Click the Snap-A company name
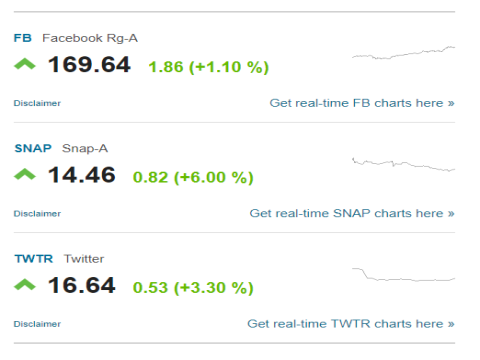This screenshot has height=360, width=480. 85,149
